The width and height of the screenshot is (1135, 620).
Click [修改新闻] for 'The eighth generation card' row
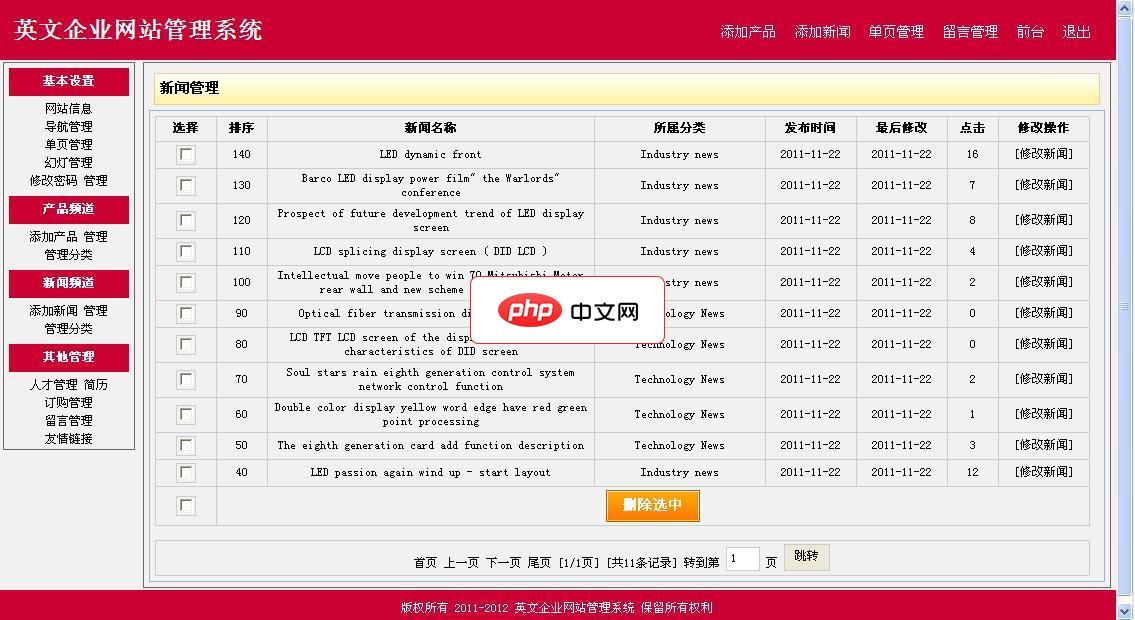click(1043, 445)
